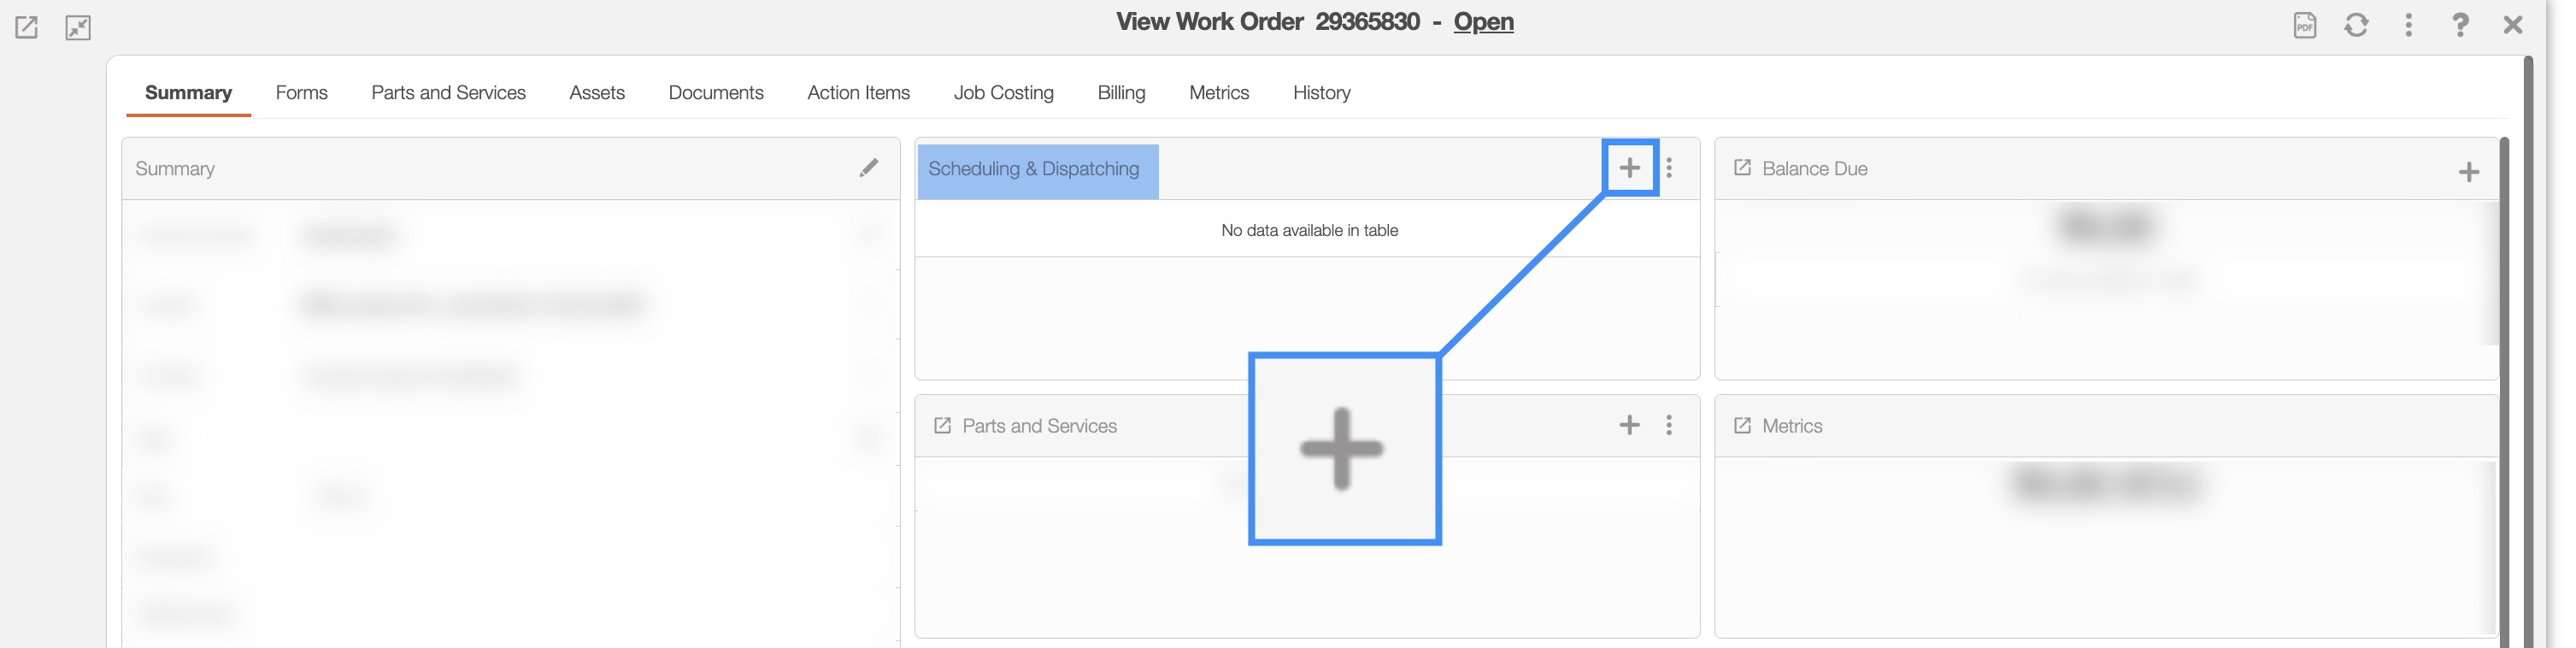Click the Open status link in title
The height and width of the screenshot is (648, 2576).
tap(1483, 22)
